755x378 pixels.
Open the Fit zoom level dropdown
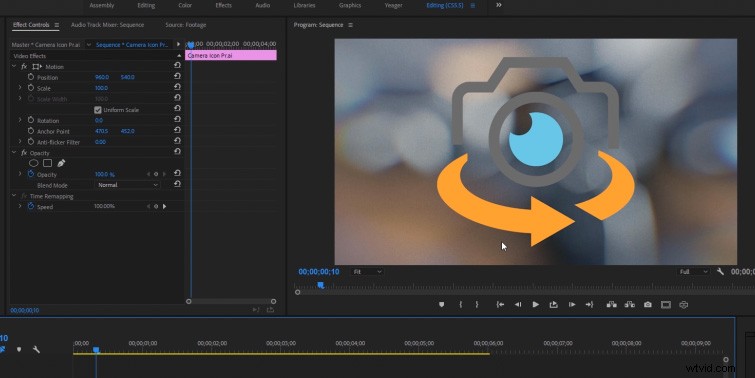point(367,272)
